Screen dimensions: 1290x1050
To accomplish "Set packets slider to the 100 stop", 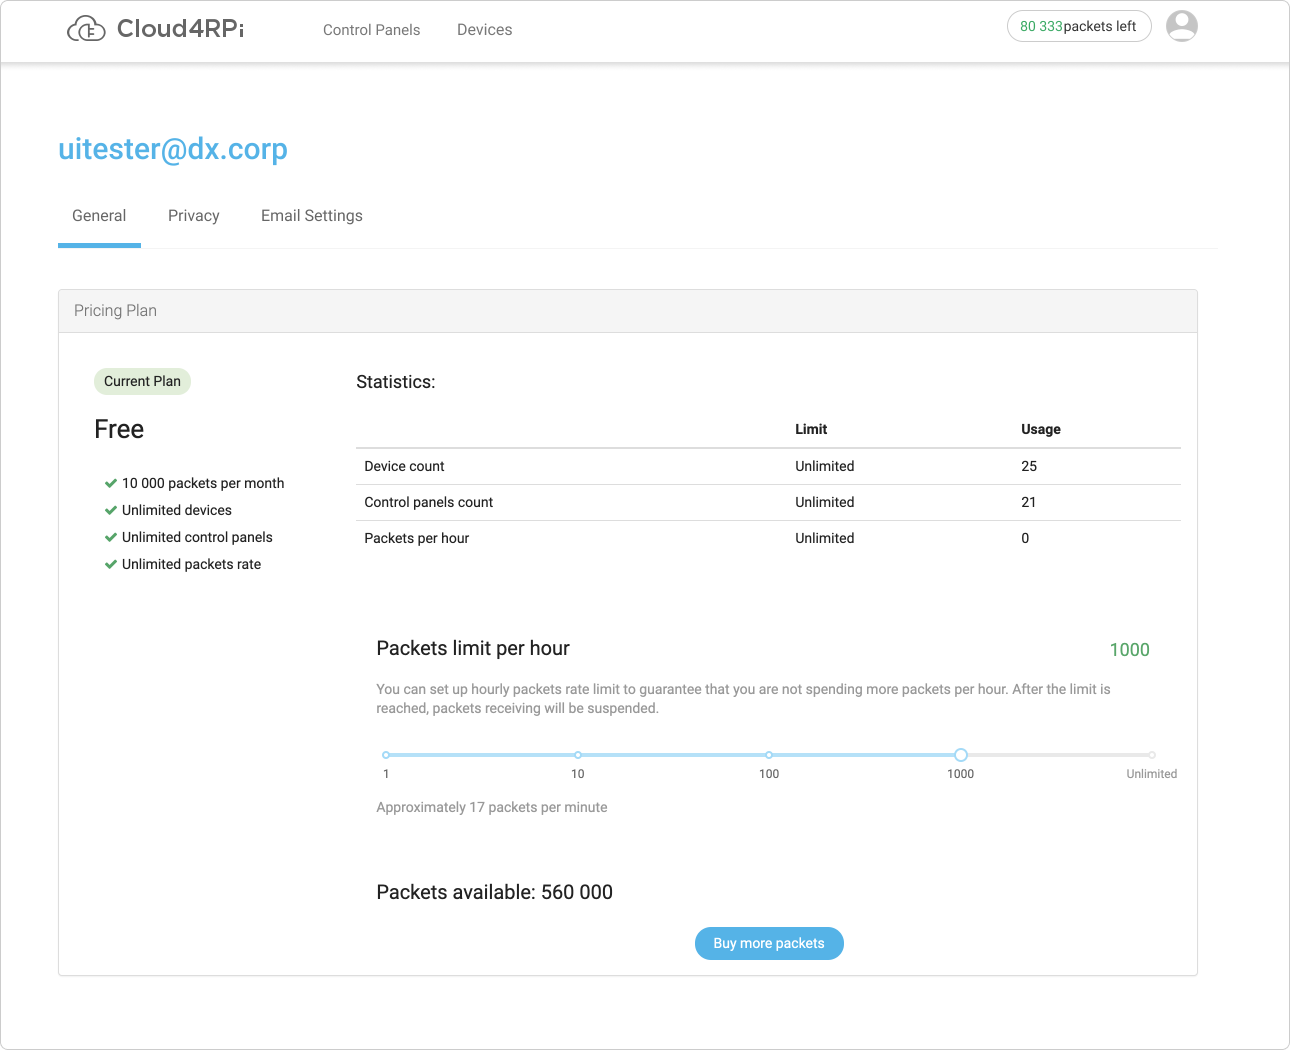I will click(x=768, y=755).
